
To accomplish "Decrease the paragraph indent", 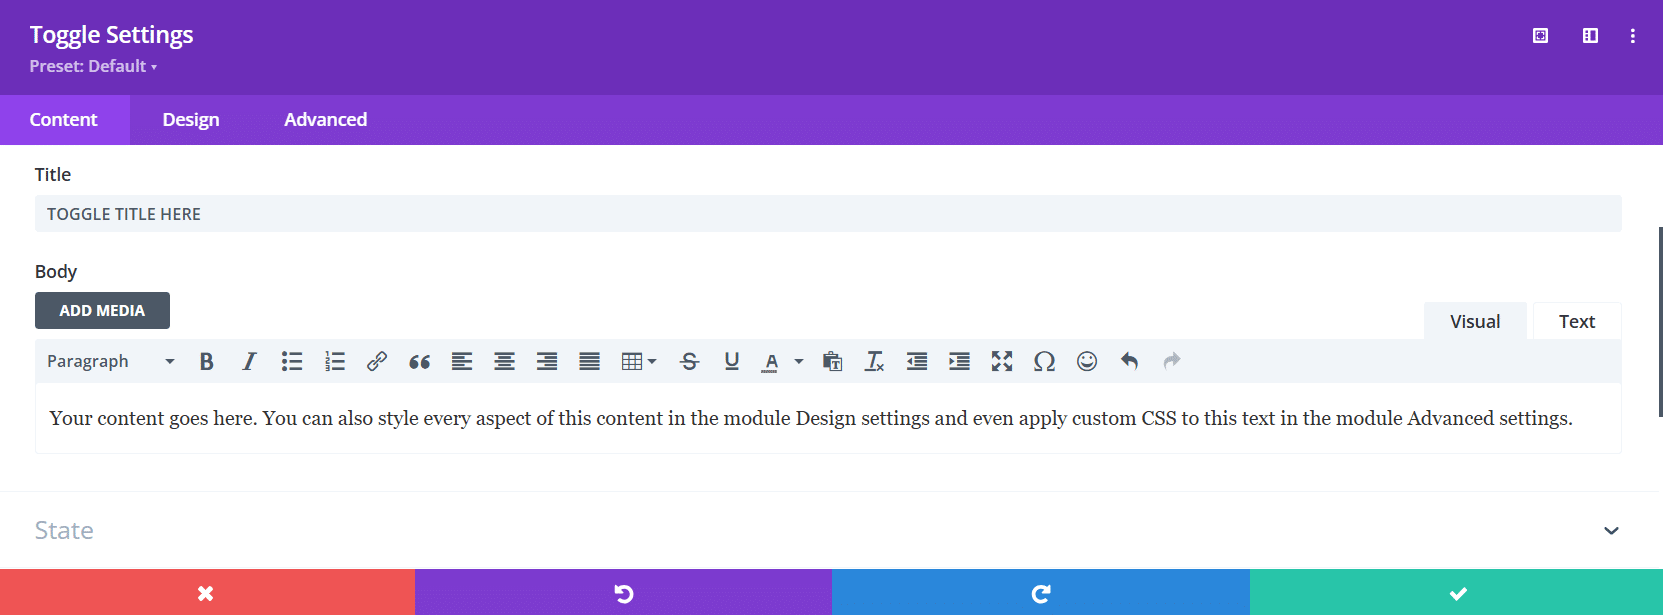I will point(917,362).
